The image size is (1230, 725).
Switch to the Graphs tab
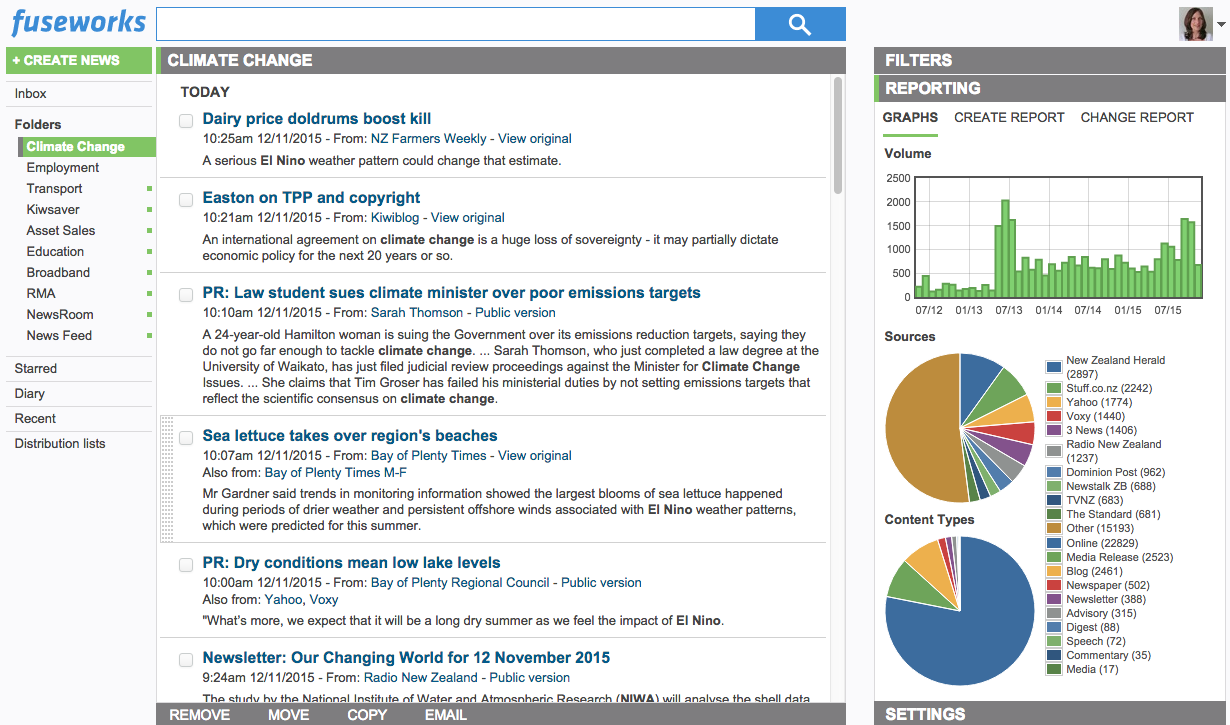(x=910, y=118)
